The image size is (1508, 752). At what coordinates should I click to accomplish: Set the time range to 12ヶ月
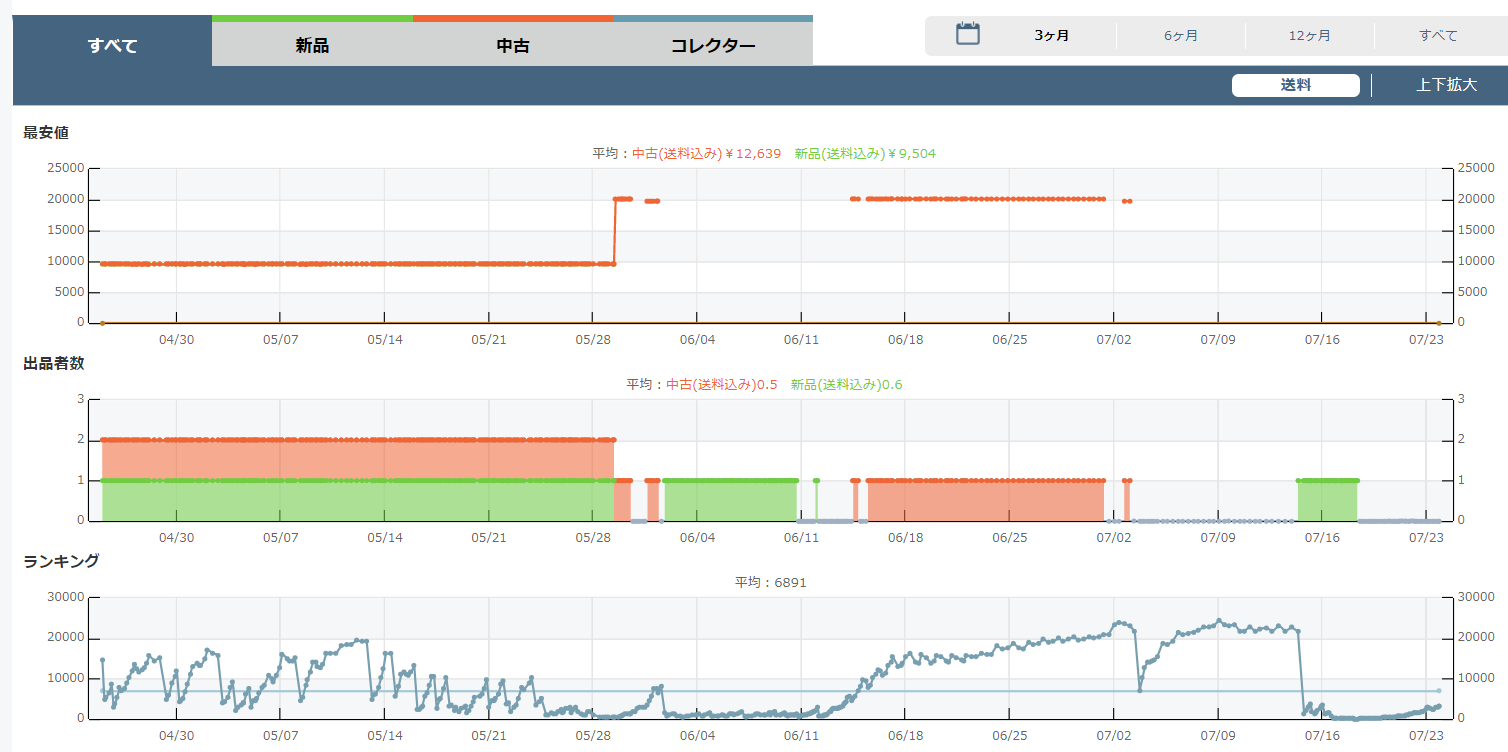tap(1309, 36)
